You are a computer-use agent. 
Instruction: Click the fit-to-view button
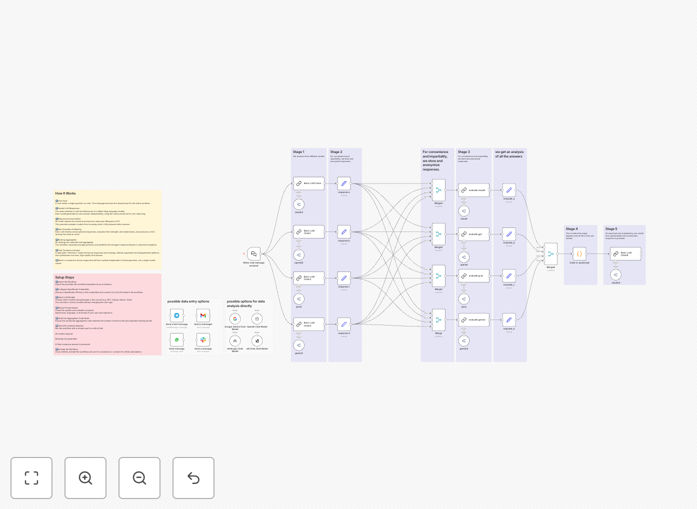[32, 478]
